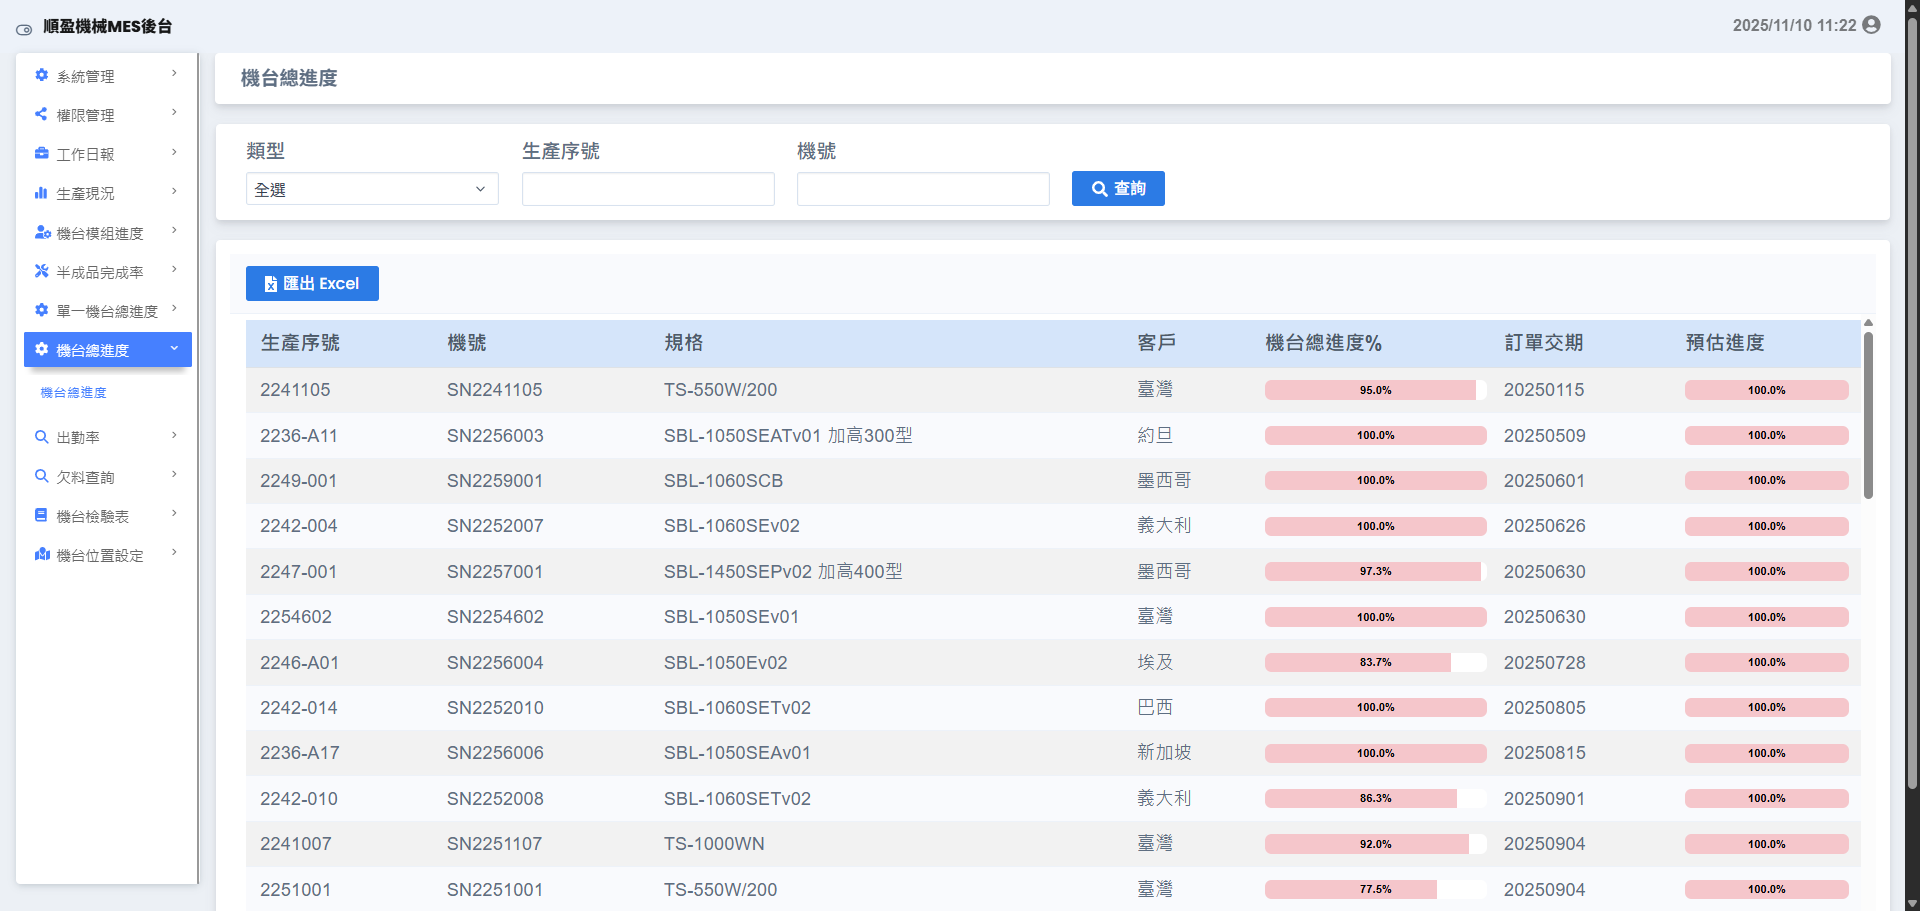Screen dimensions: 1920x911
Task: Open the 單一機台總進度 menu item
Action: (106, 311)
